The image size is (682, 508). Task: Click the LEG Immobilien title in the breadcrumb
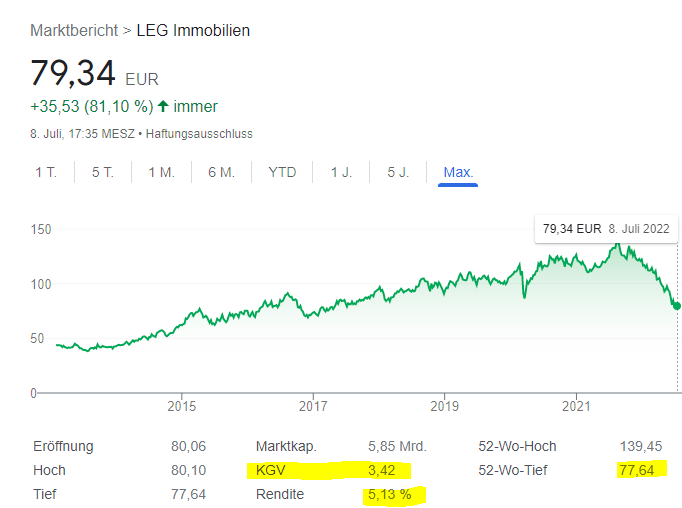click(x=193, y=30)
